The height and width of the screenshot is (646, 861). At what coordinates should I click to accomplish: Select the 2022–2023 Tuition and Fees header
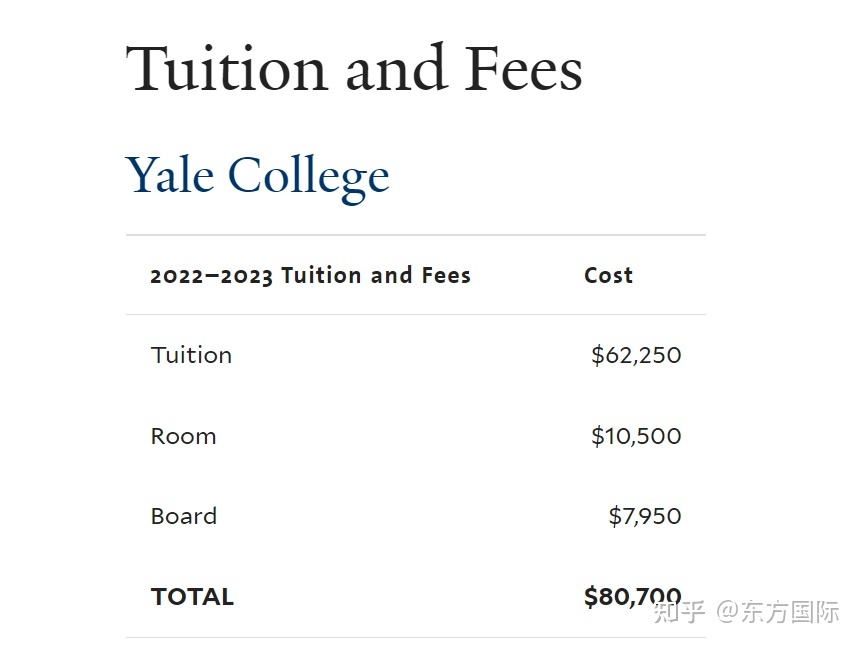click(x=311, y=275)
